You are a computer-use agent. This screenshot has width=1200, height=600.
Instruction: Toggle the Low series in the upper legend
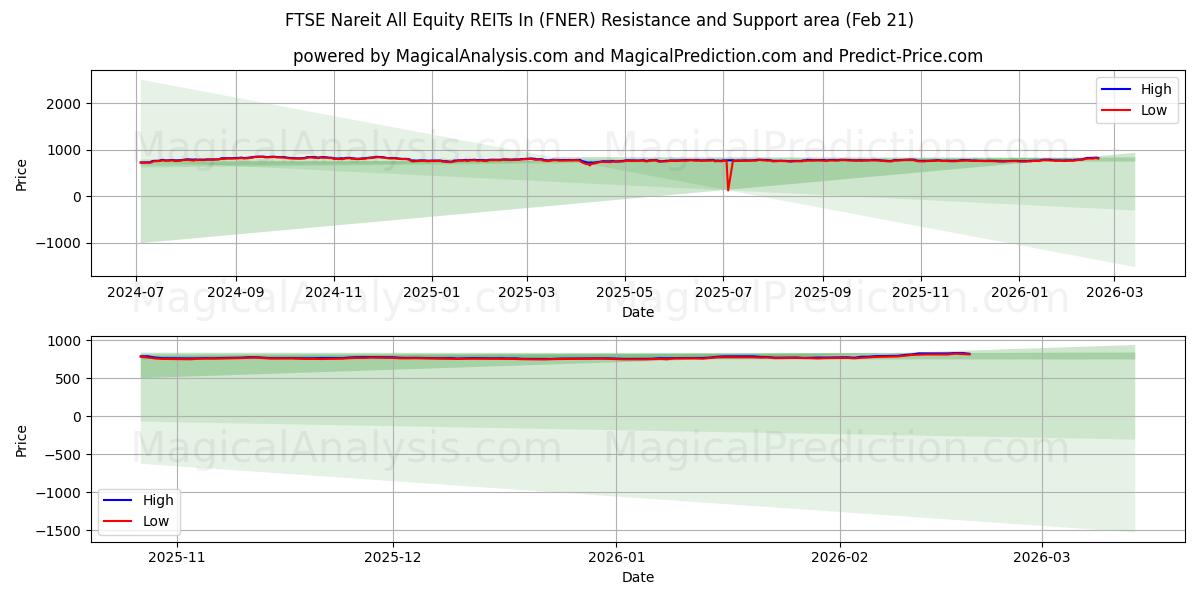[x=1155, y=109]
